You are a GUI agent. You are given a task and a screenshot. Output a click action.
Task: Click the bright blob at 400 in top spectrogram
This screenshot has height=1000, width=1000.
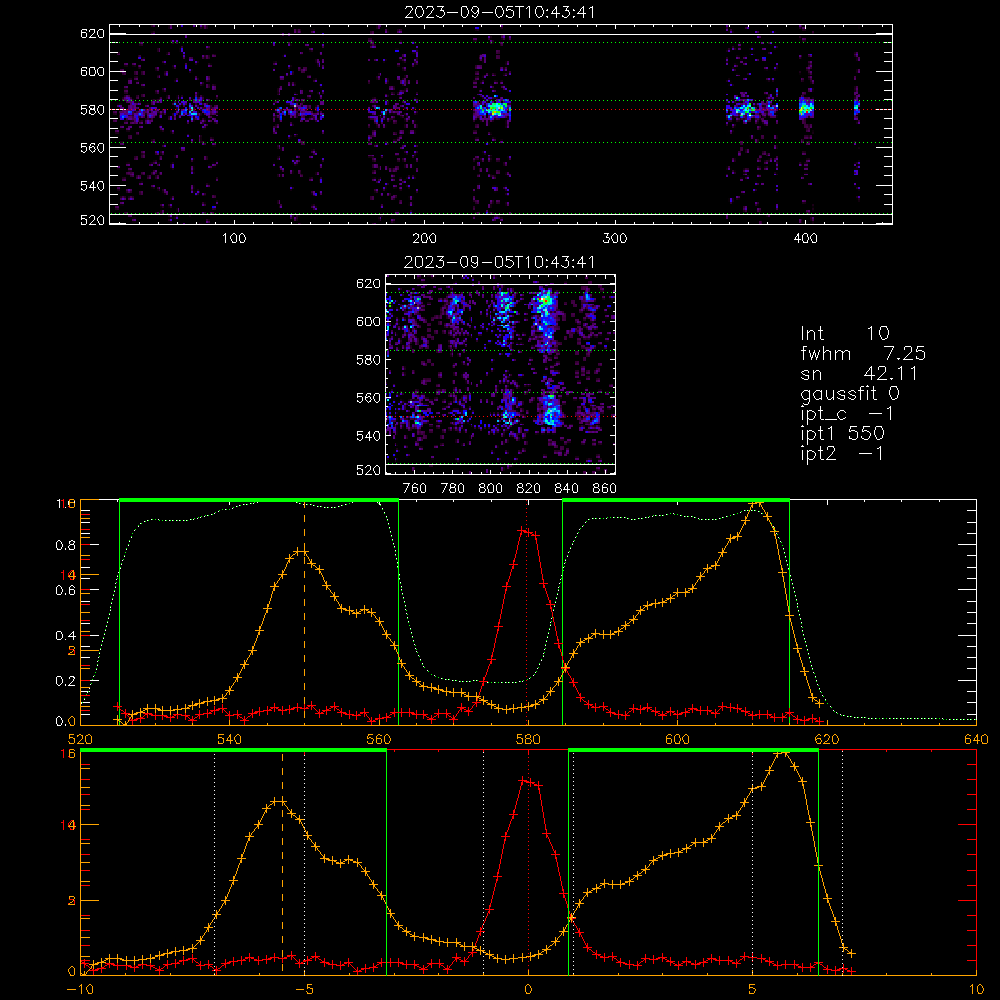[x=806, y=108]
